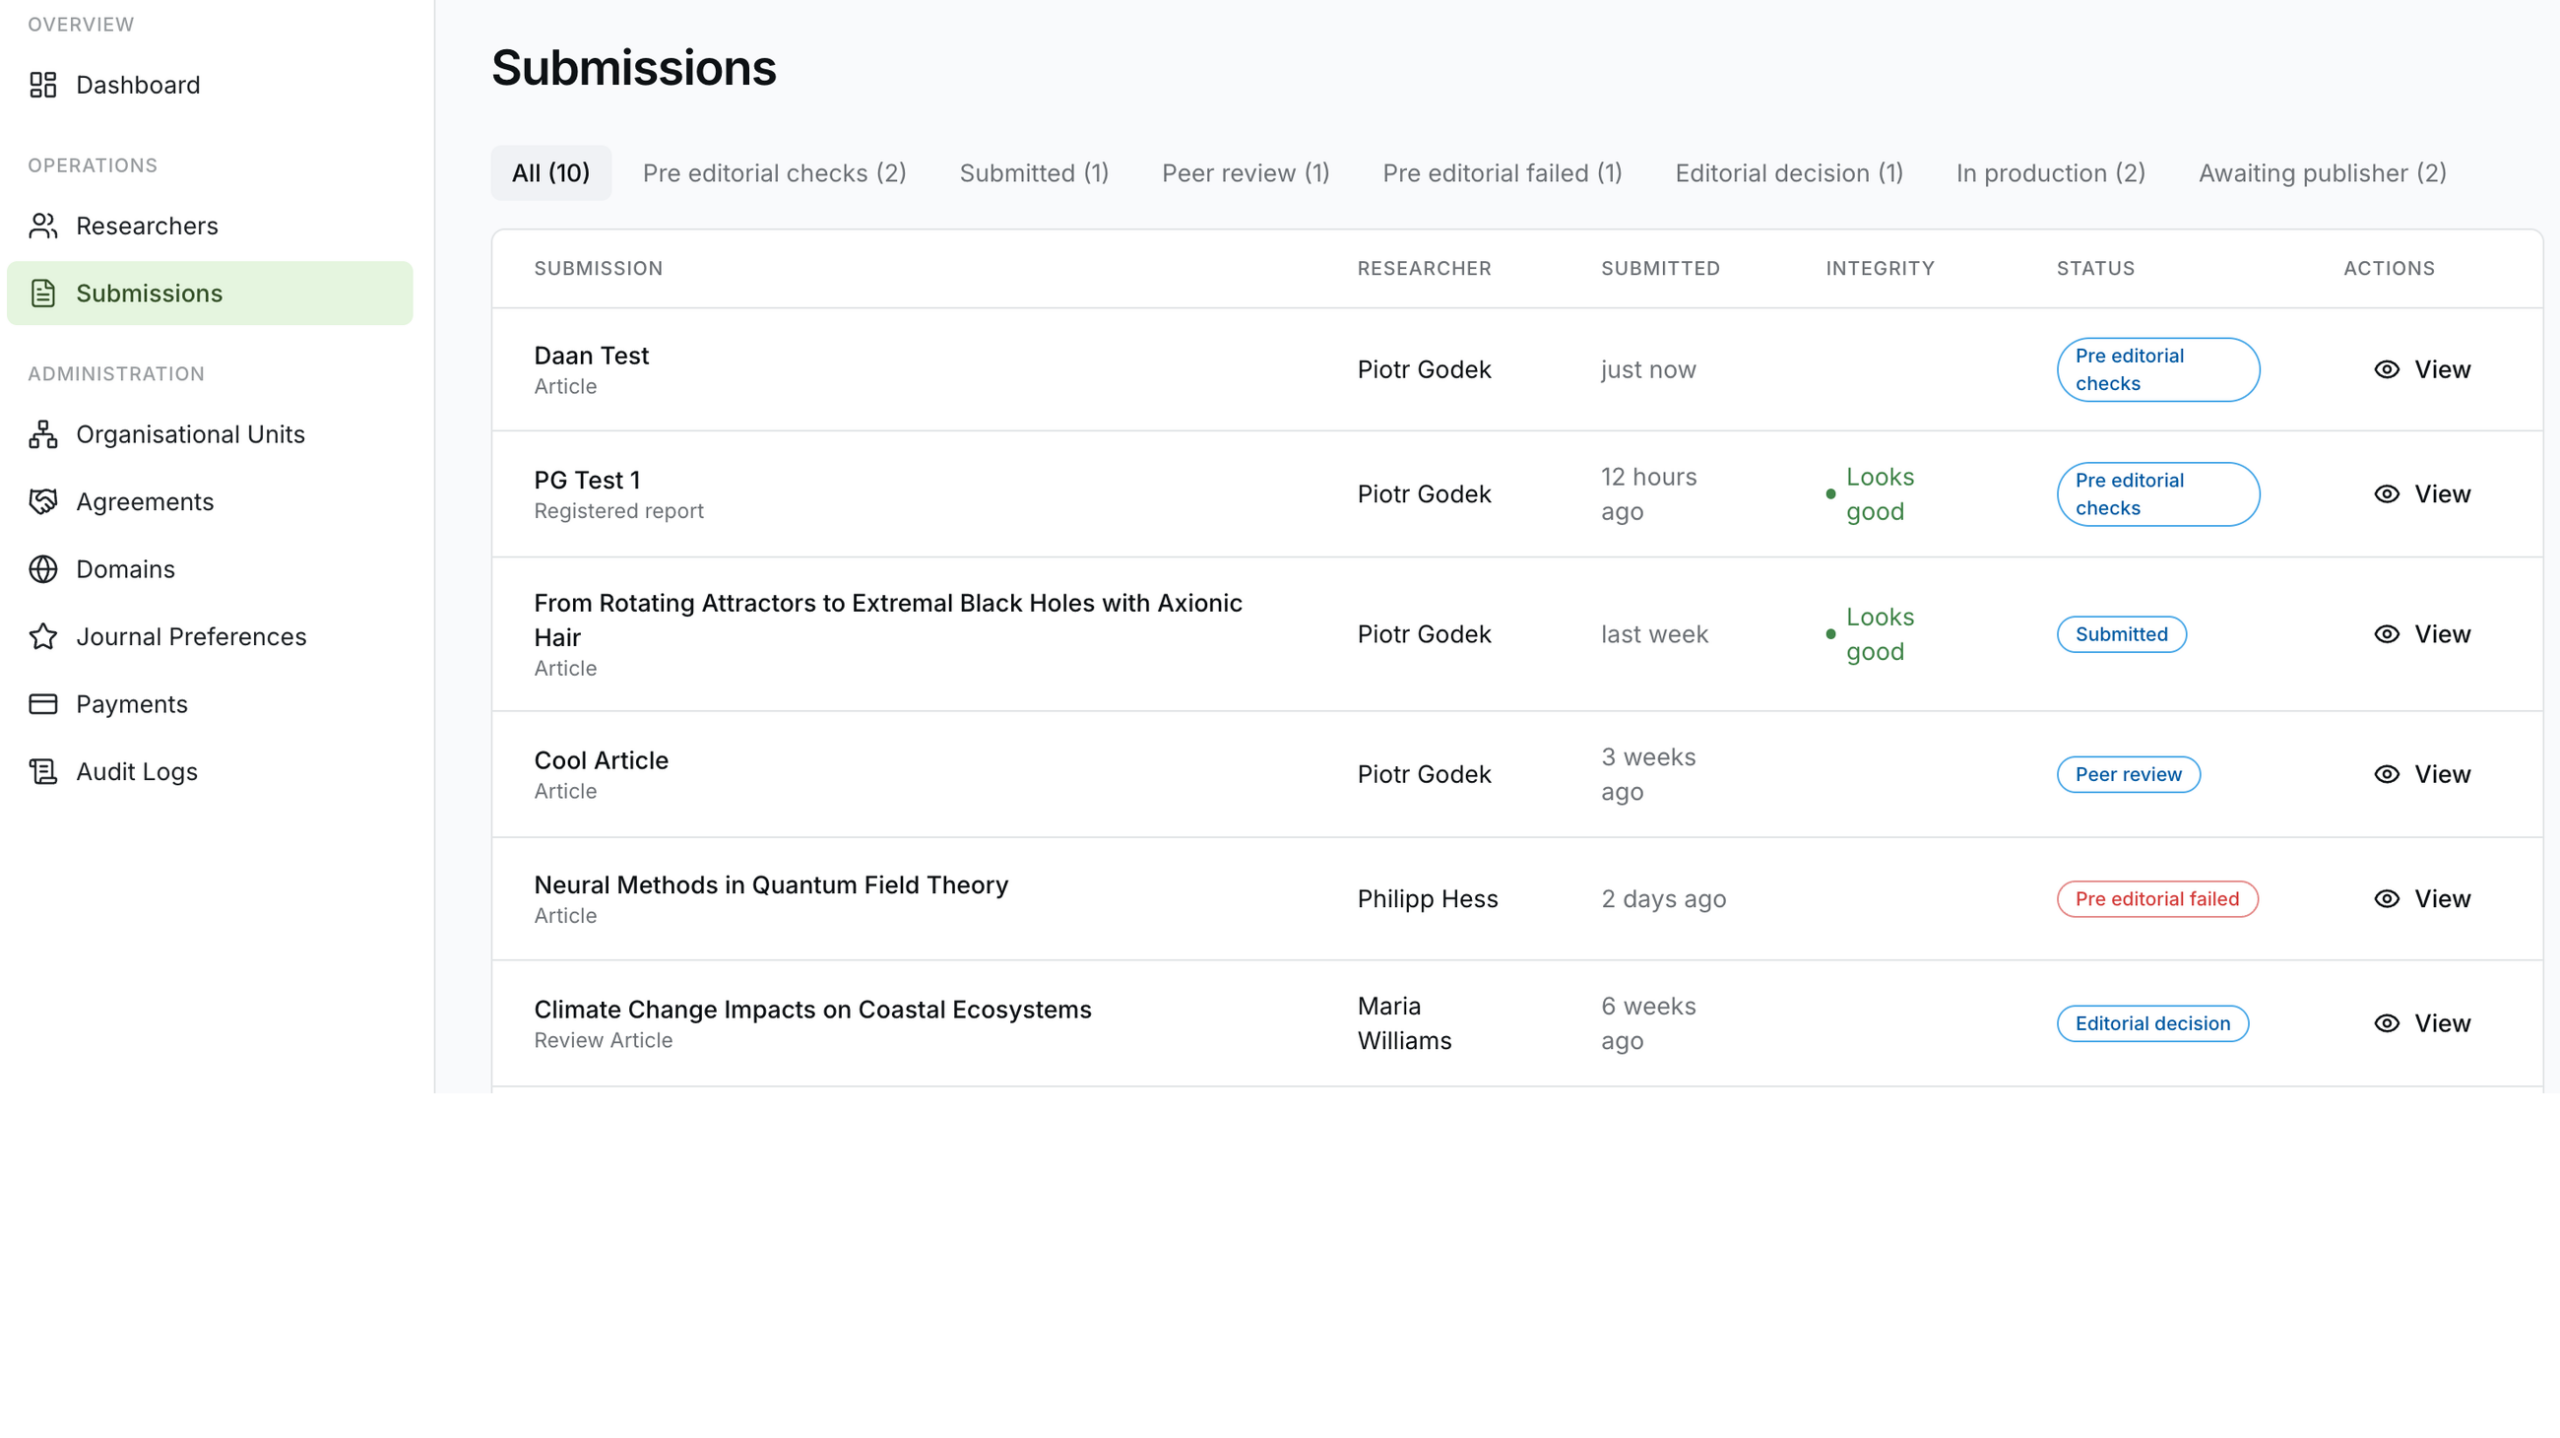This screenshot has width=2560, height=1438.
Task: View the PG Test 1 submission
Action: point(2422,494)
